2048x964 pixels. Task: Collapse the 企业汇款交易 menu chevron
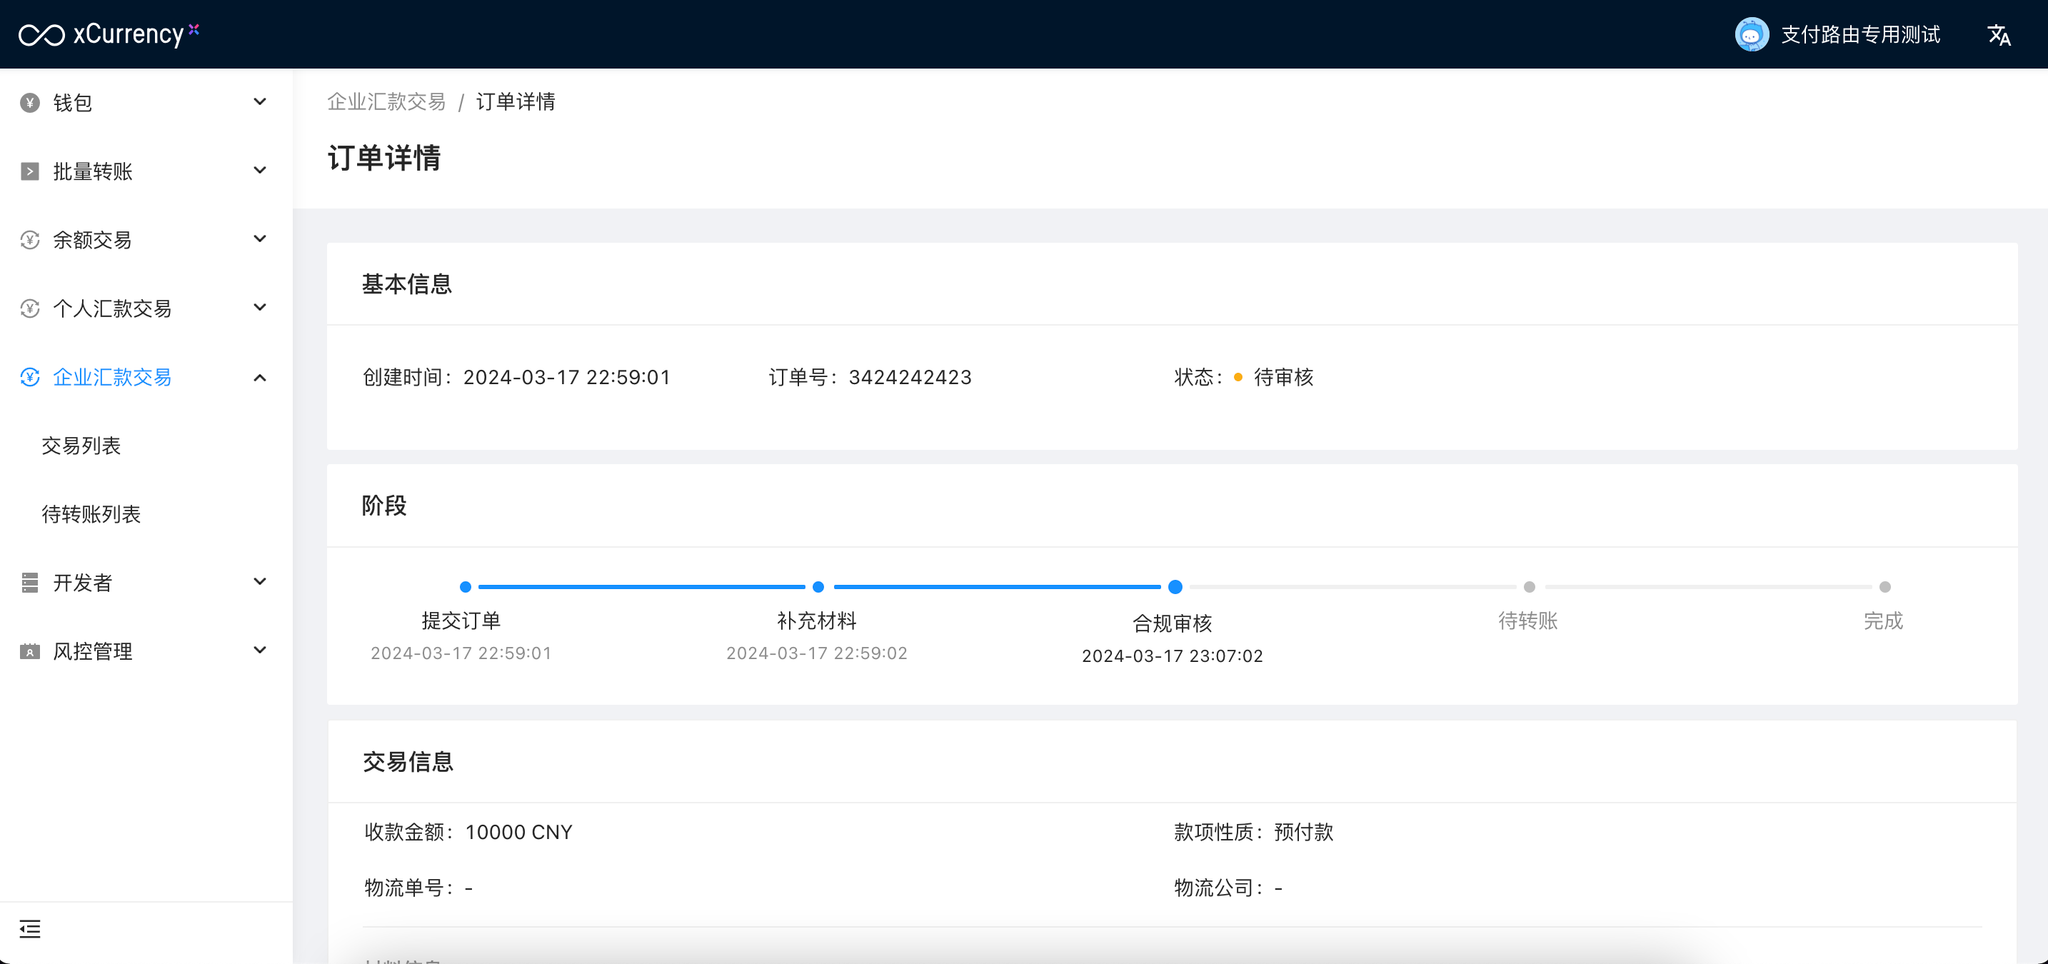pos(260,377)
